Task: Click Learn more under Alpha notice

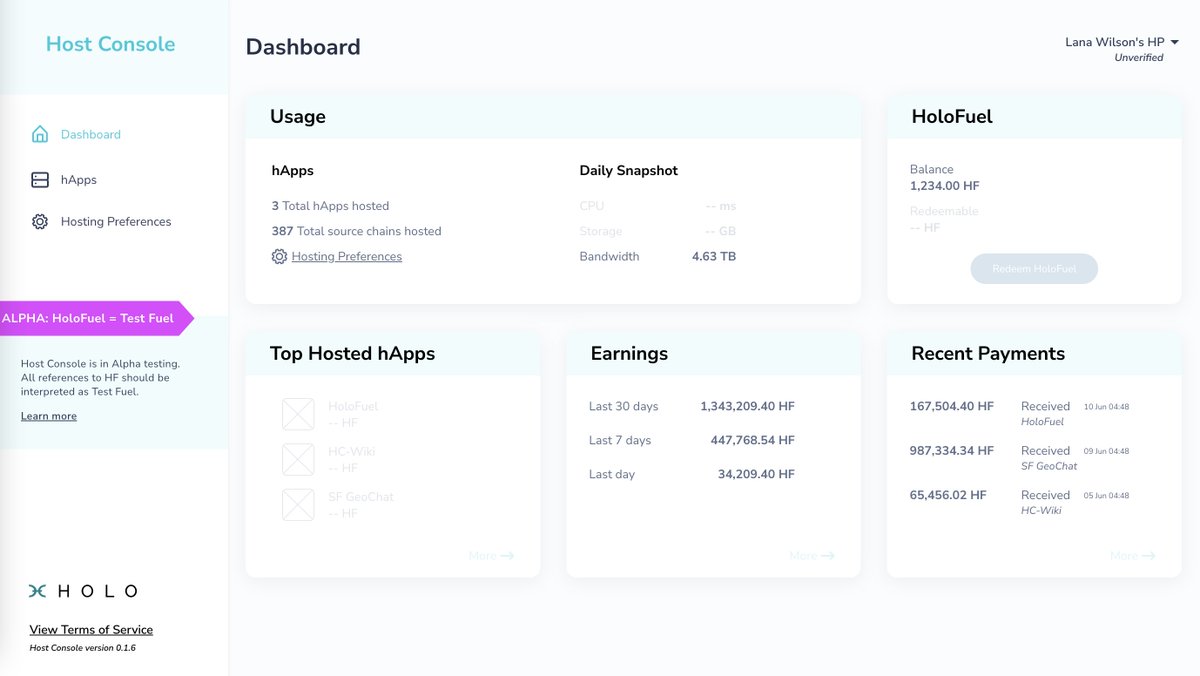Action: (49, 416)
